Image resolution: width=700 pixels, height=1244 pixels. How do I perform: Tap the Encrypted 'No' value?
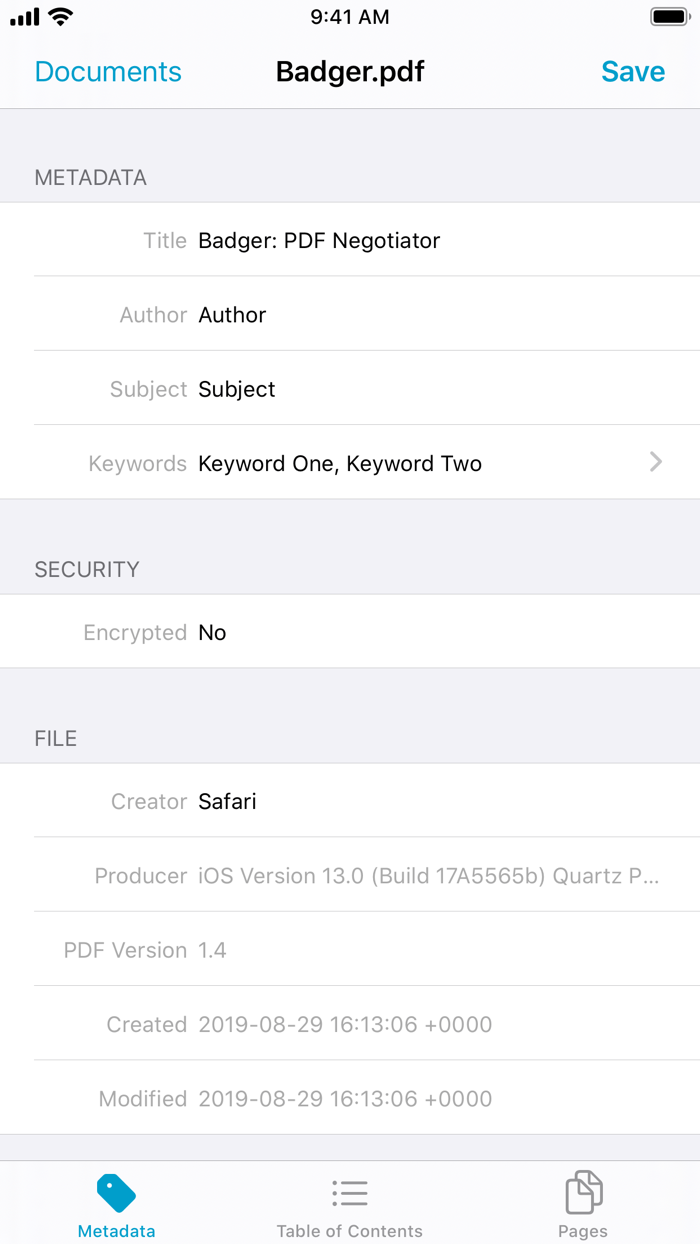tap(212, 633)
